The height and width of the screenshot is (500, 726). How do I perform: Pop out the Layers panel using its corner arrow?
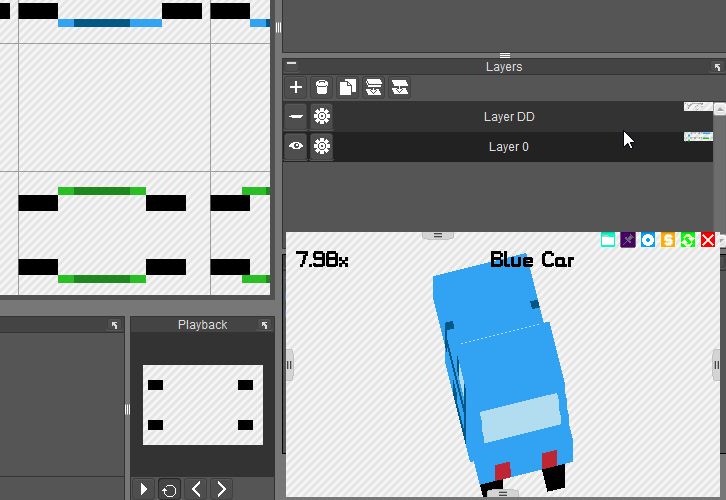coord(717,67)
